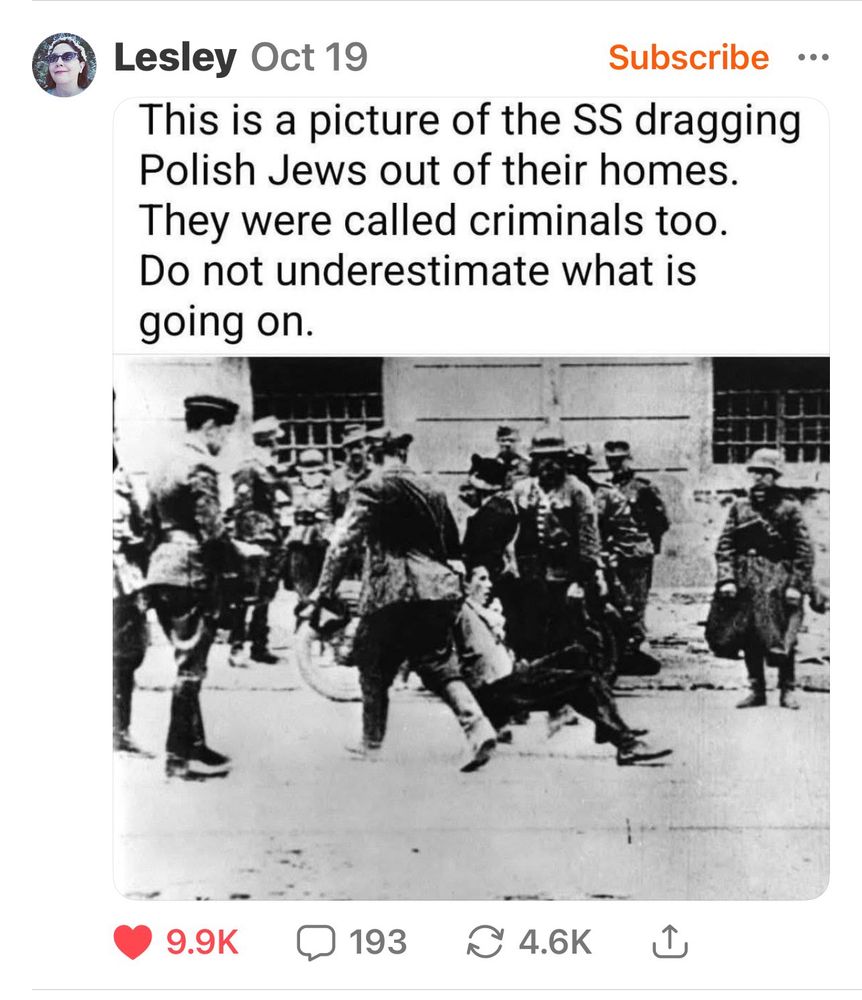Open the Oct 19 timestamp permalink
The width and height of the screenshot is (862, 1000).
[x=309, y=57]
